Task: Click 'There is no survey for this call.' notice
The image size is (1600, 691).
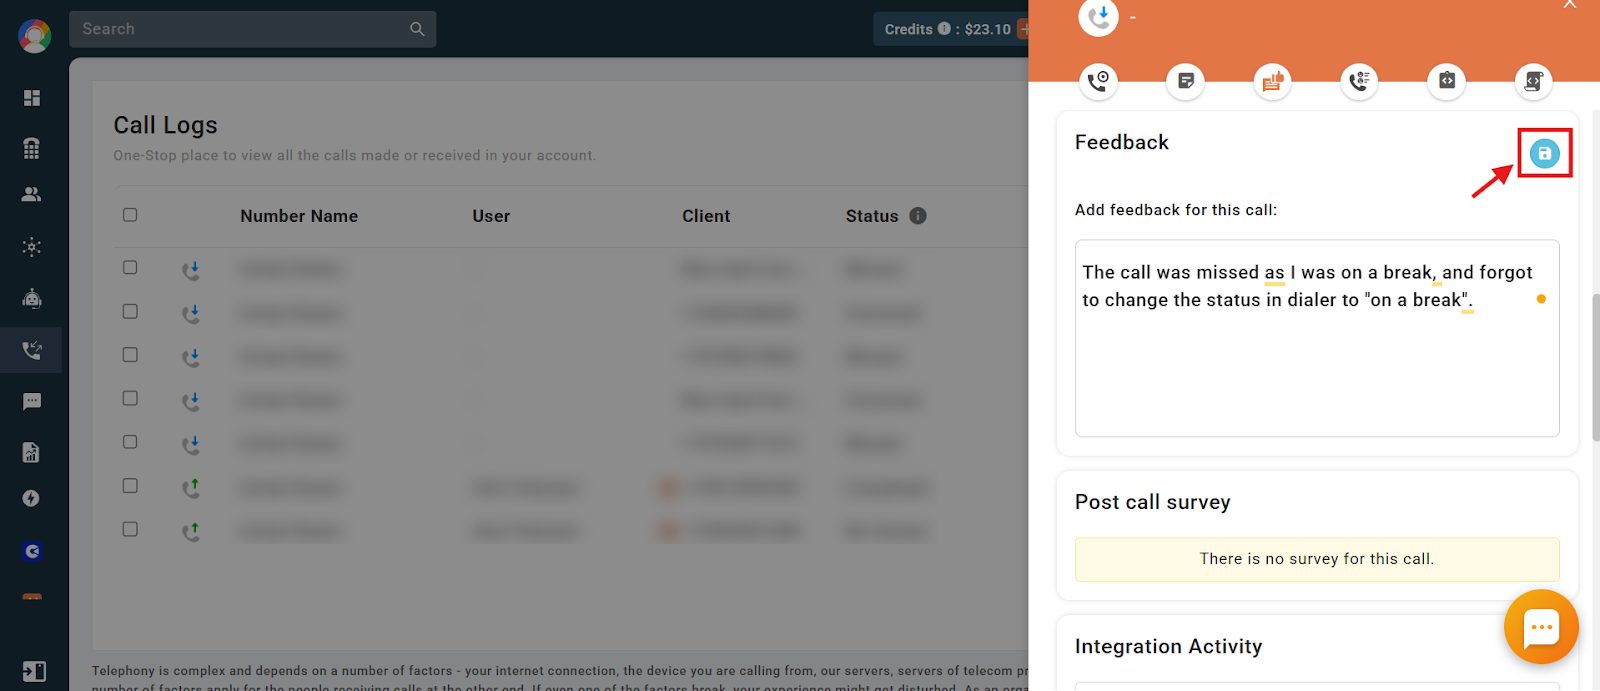Action: click(x=1317, y=559)
